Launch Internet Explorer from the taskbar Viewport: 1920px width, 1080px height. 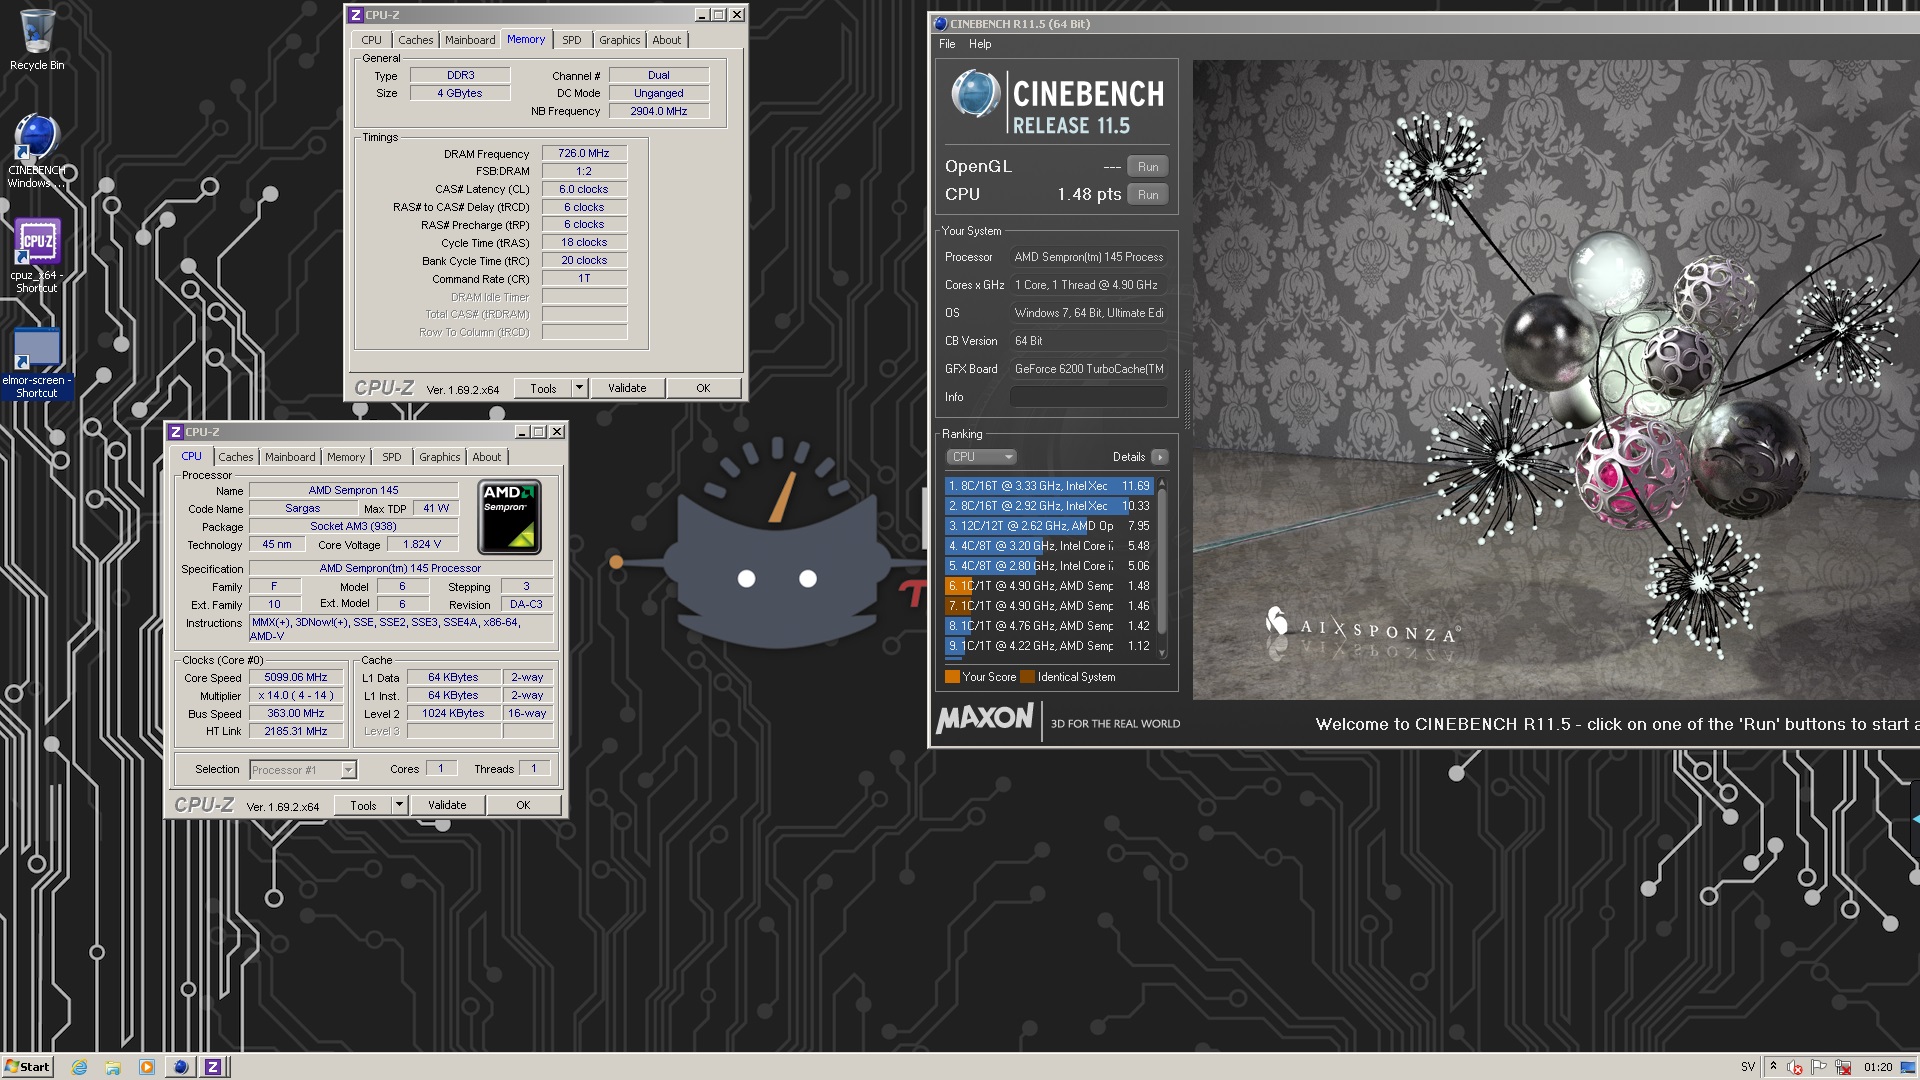tap(80, 1067)
